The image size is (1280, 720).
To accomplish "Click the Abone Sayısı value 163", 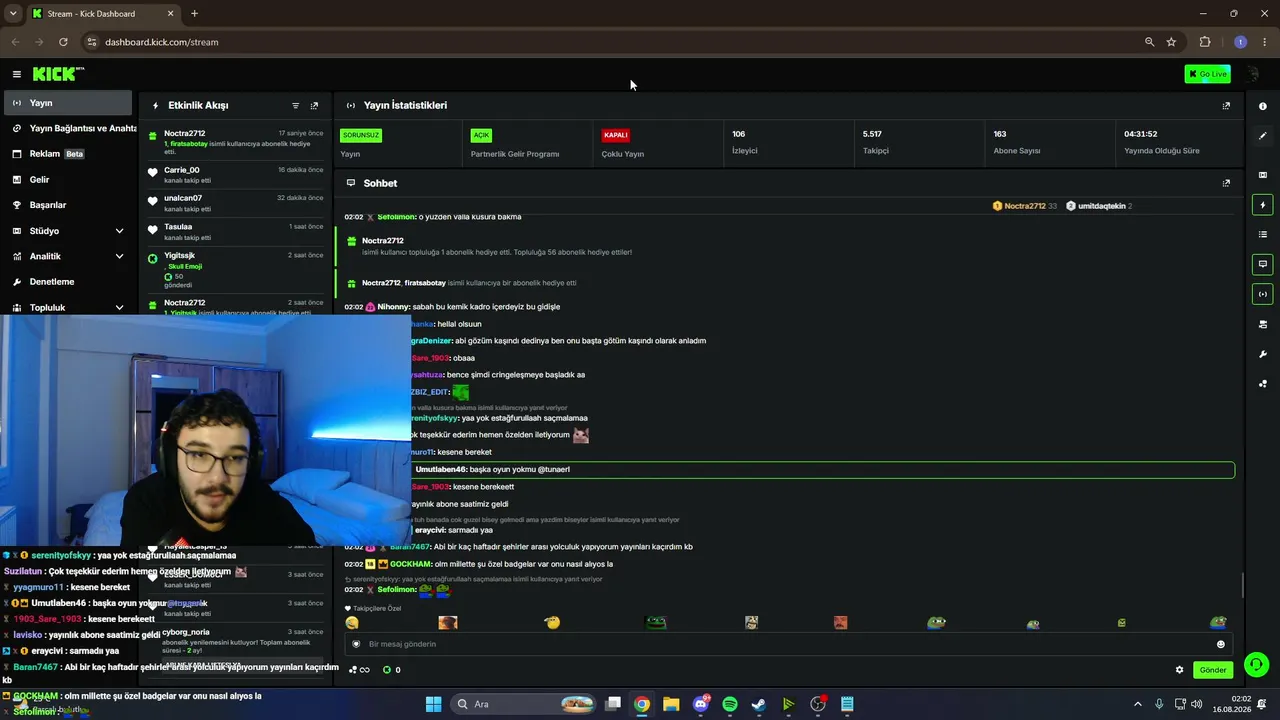I will pos(1000,134).
